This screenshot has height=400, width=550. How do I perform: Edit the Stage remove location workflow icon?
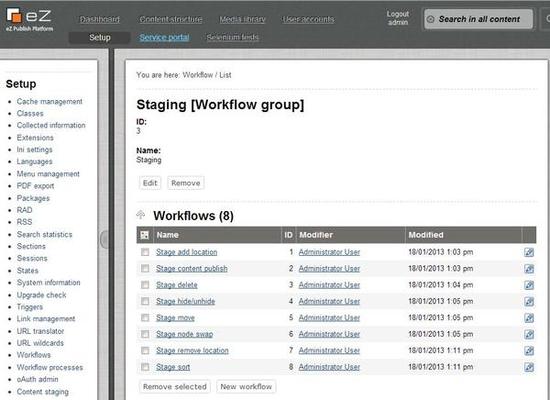[x=529, y=351]
